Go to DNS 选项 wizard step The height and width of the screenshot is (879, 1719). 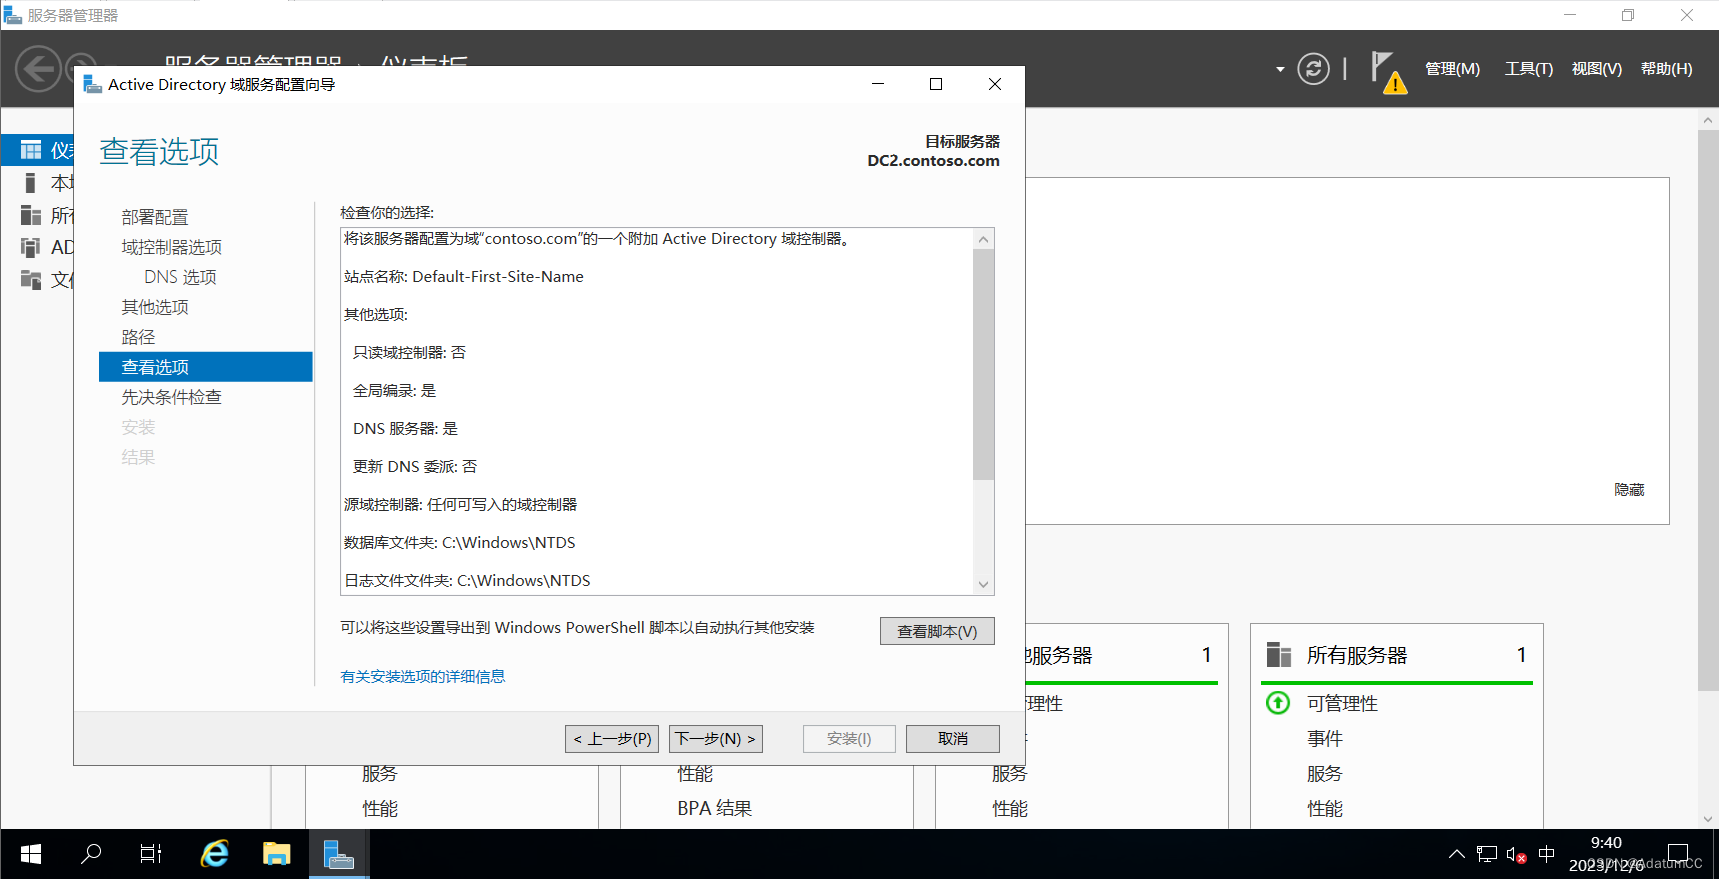coord(180,277)
